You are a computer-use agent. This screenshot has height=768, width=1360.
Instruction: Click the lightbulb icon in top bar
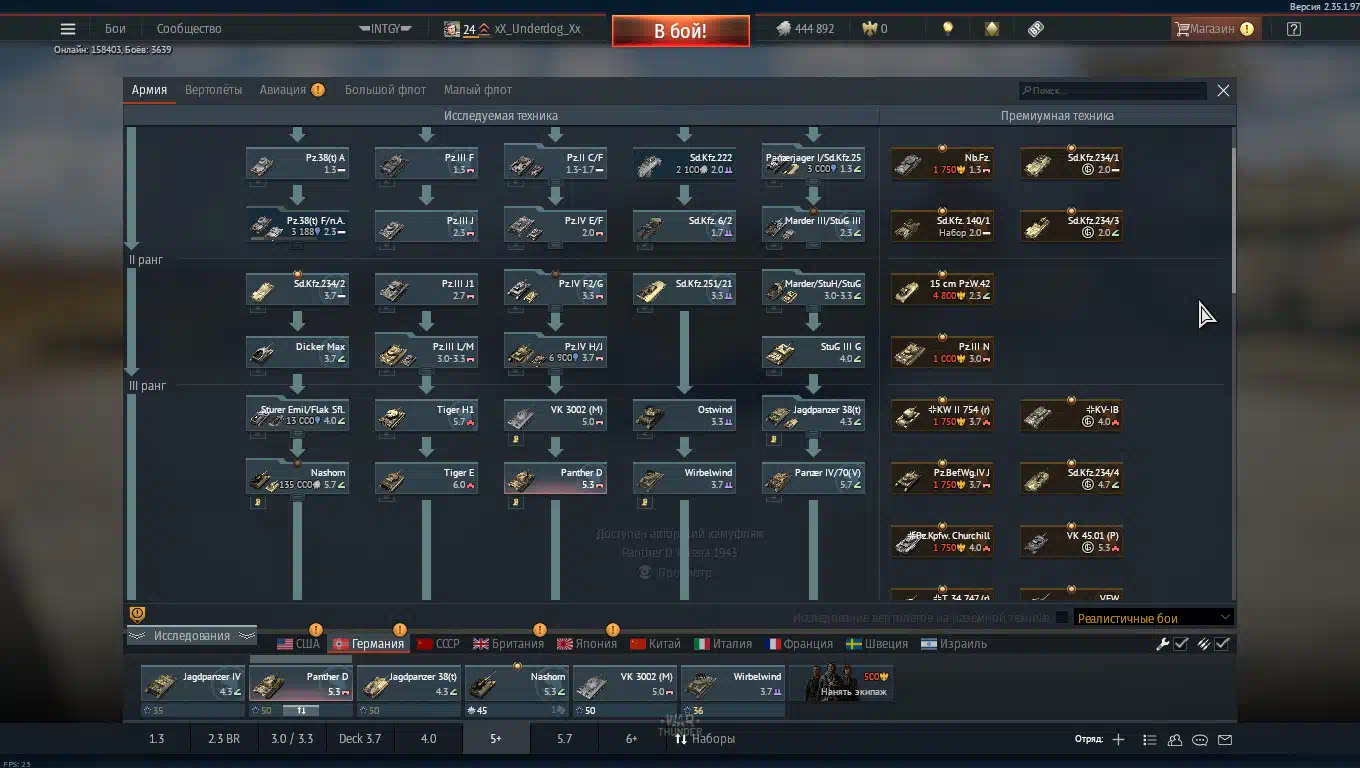(x=948, y=29)
